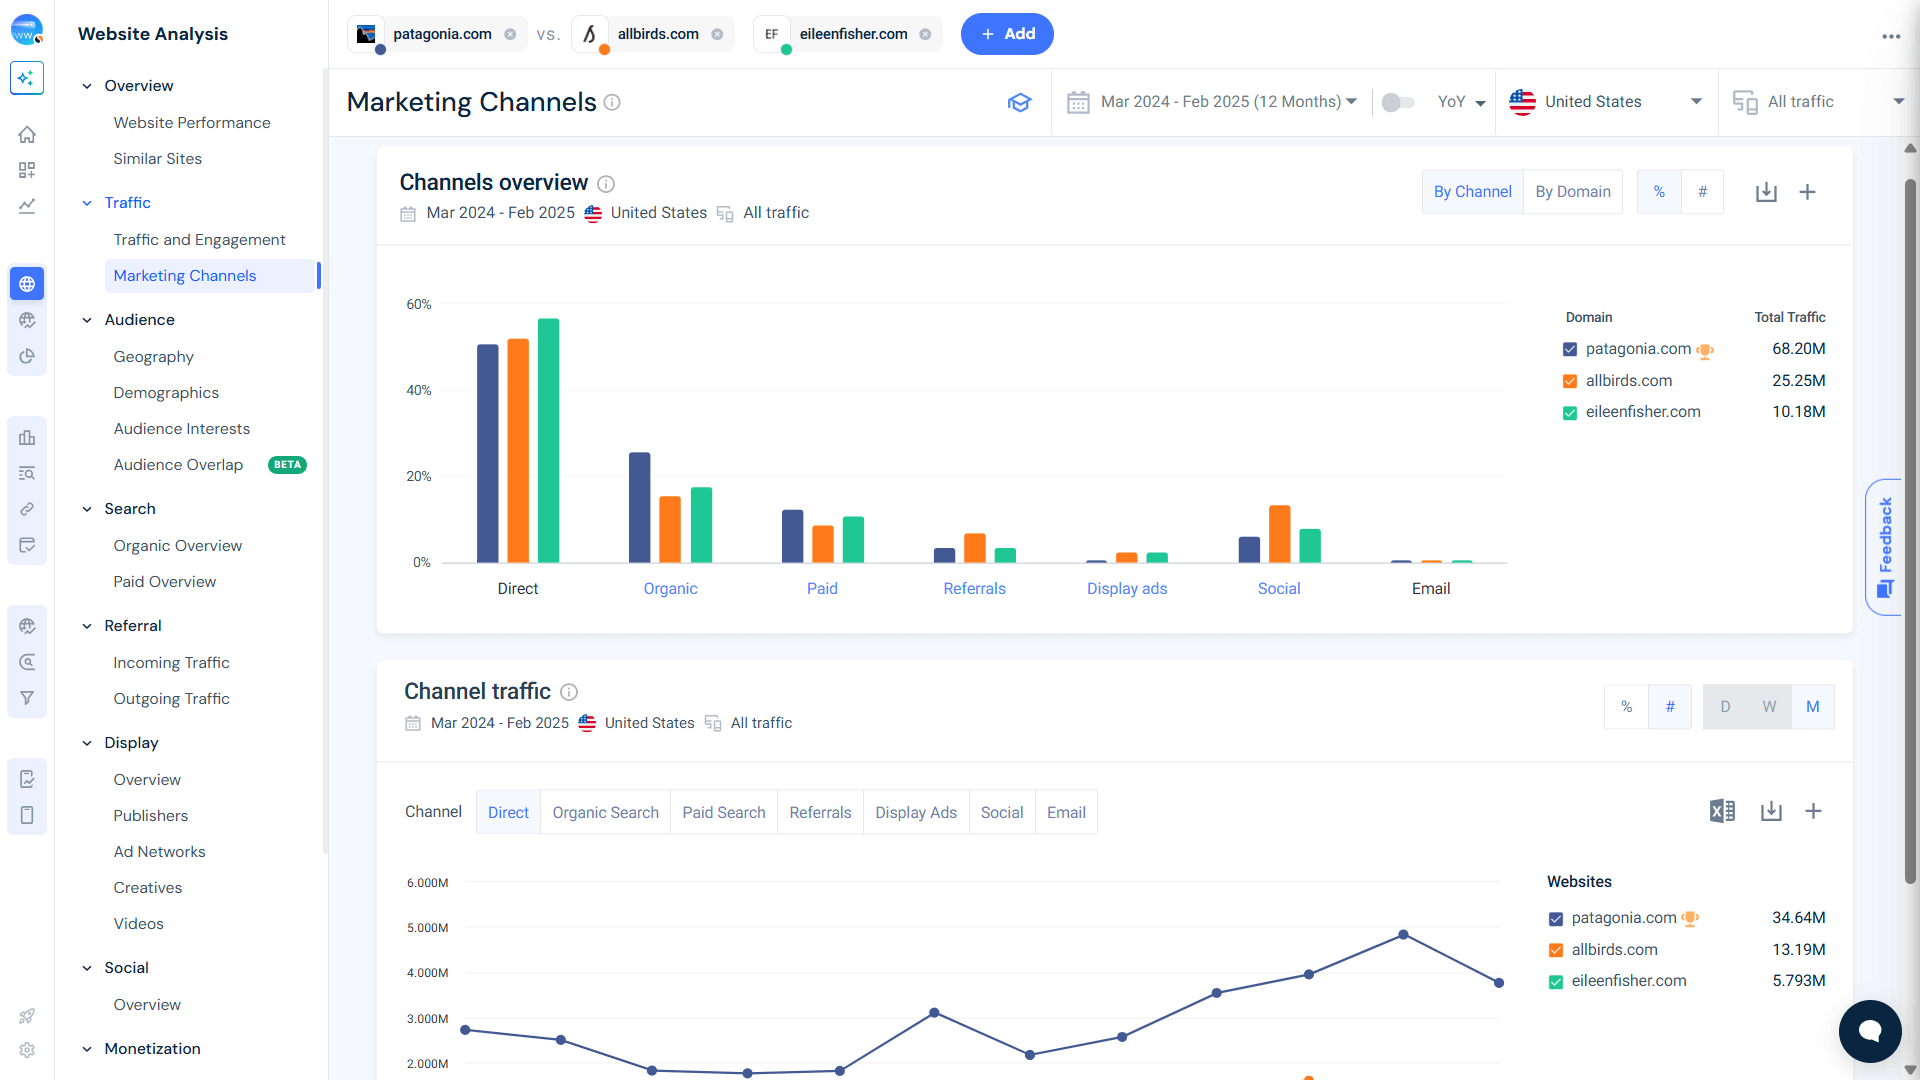The height and width of the screenshot is (1080, 1920).
Task: Open the Home icon in the sidebar
Action: click(27, 134)
